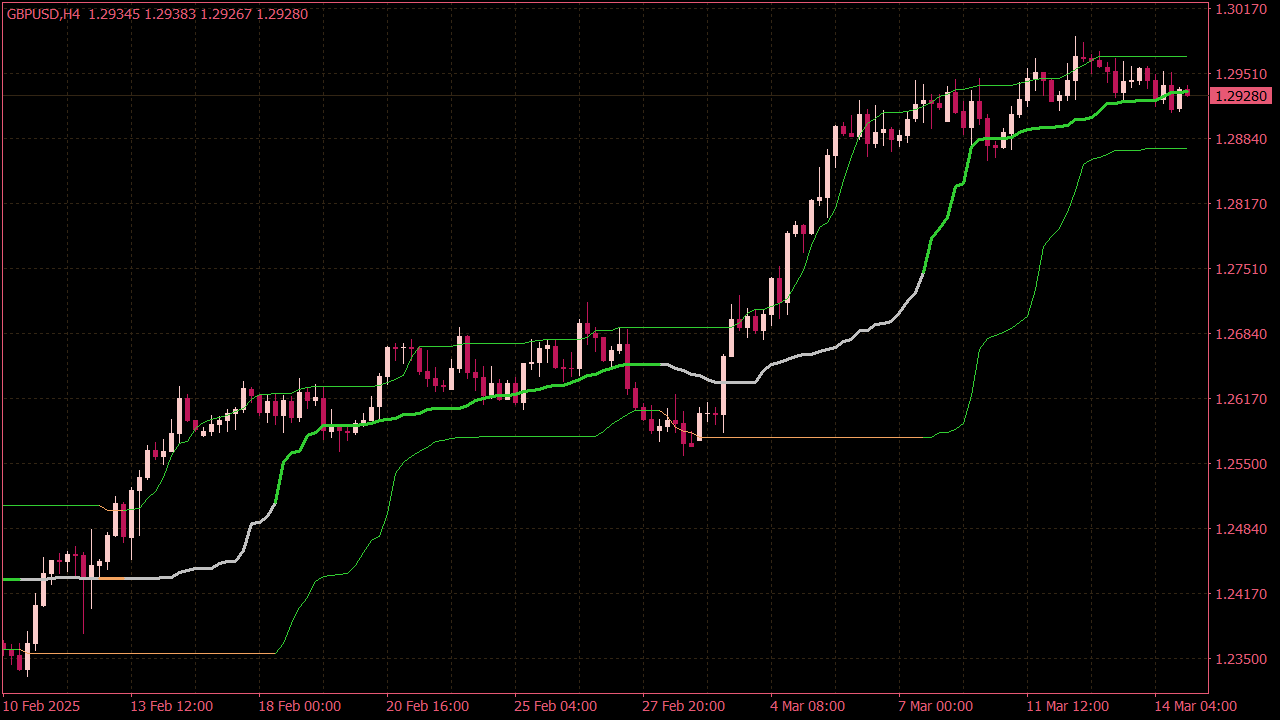The image size is (1280, 720).
Task: Select the 7 Mar 00:00 time label
Action: pos(935,706)
